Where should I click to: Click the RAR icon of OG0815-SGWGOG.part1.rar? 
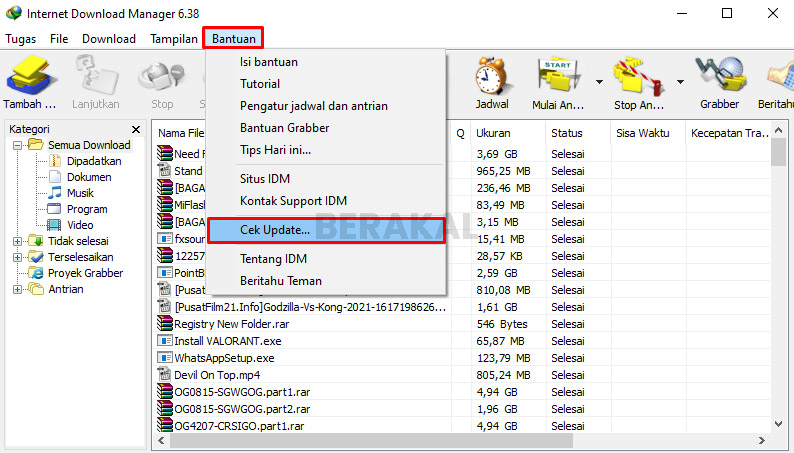(x=165, y=391)
